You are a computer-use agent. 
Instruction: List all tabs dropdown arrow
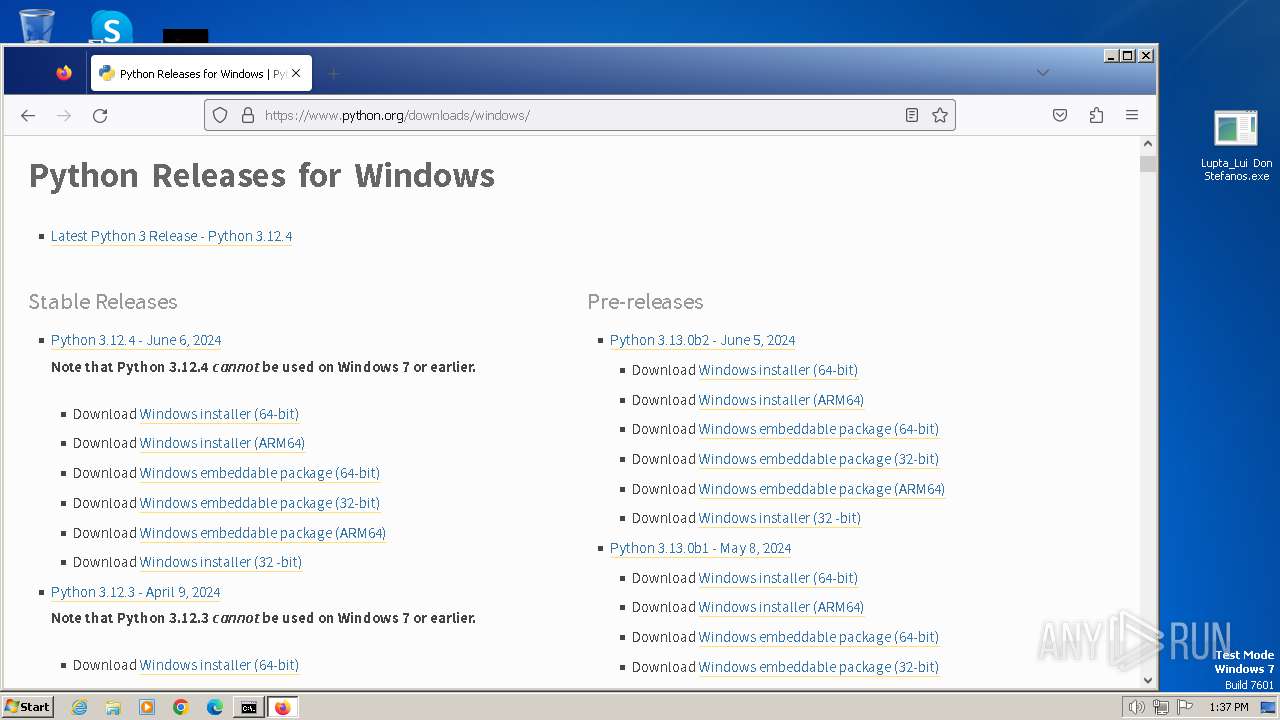point(1043,73)
